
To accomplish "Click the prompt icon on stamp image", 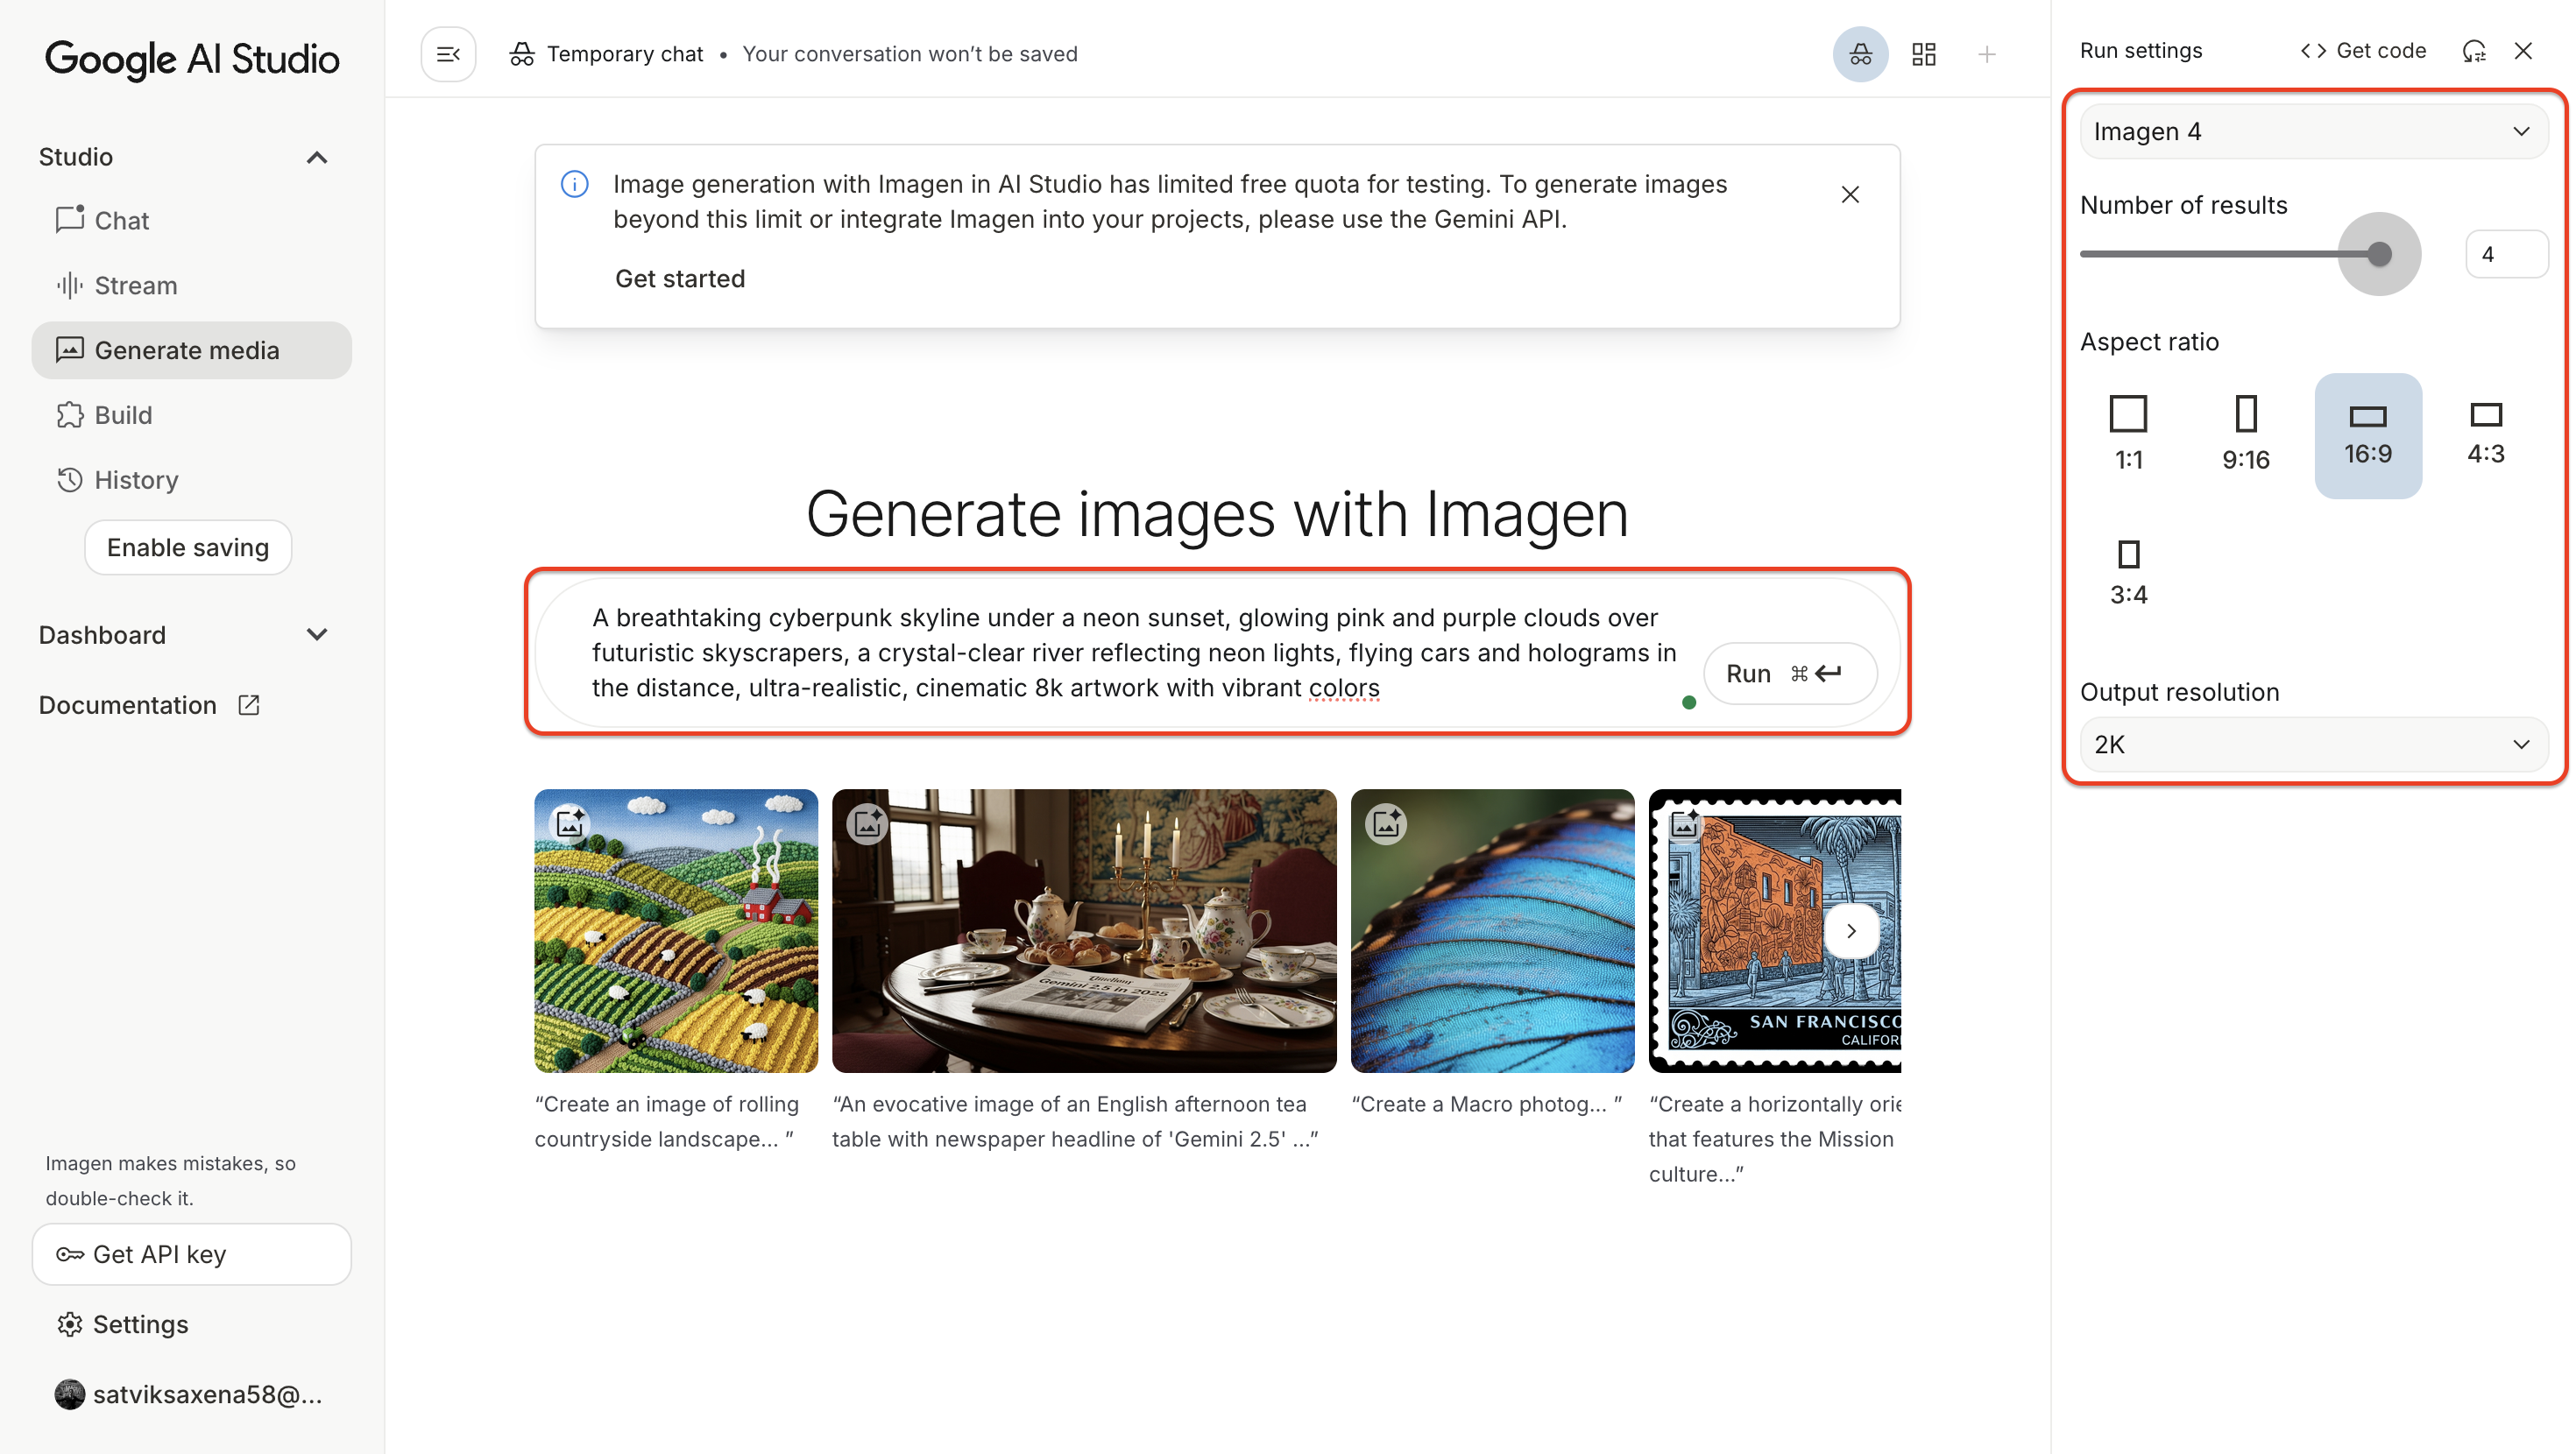I will coord(1684,824).
